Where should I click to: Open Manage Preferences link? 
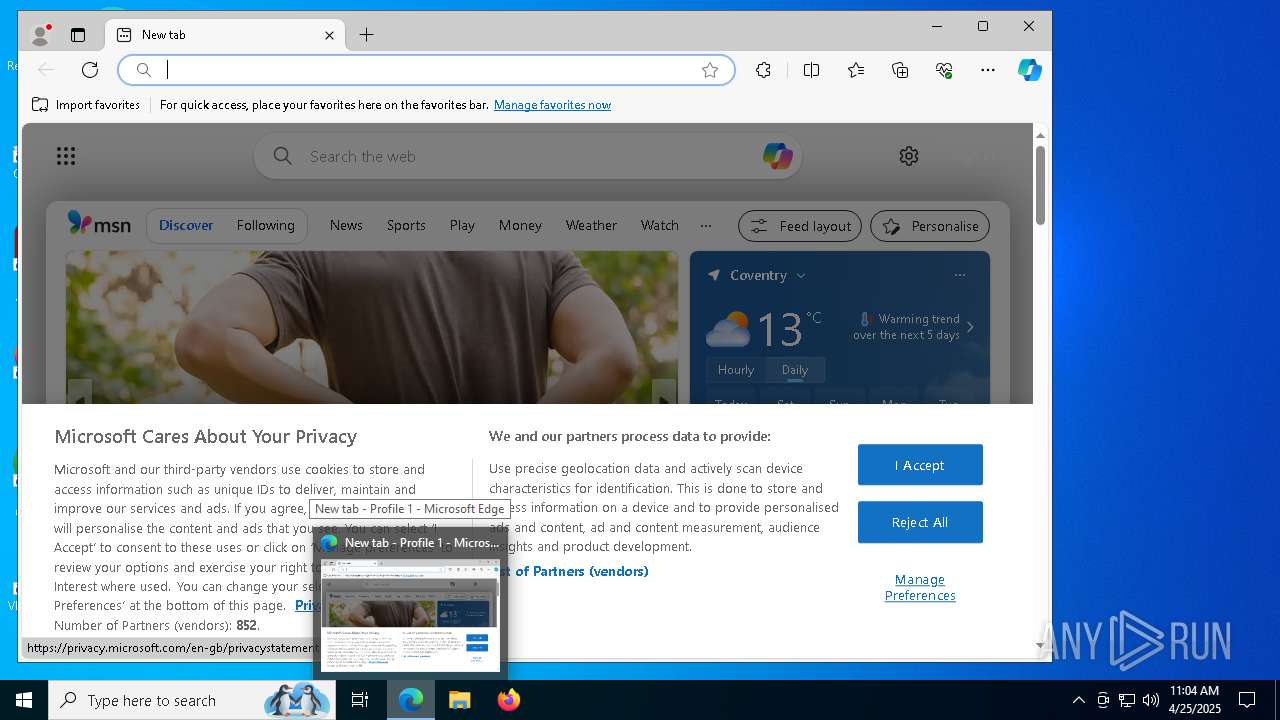[x=920, y=587]
